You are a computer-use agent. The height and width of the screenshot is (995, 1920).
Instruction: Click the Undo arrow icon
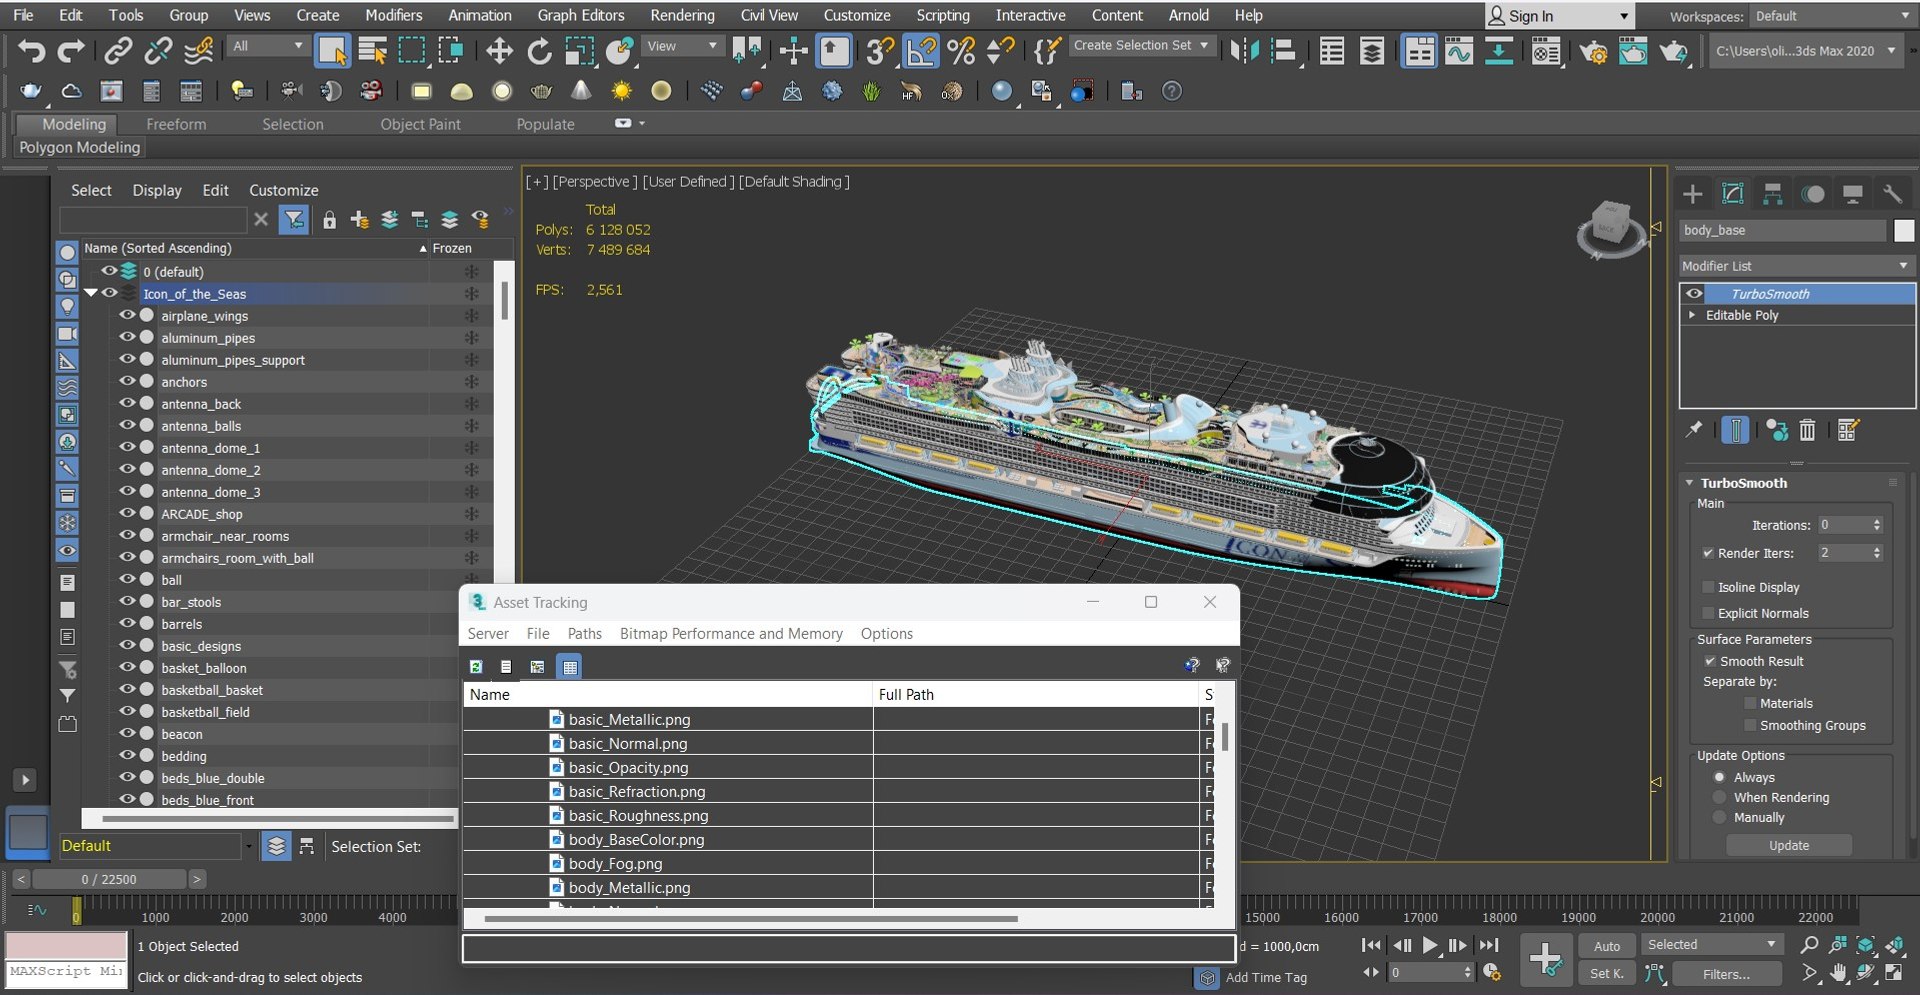coord(31,50)
